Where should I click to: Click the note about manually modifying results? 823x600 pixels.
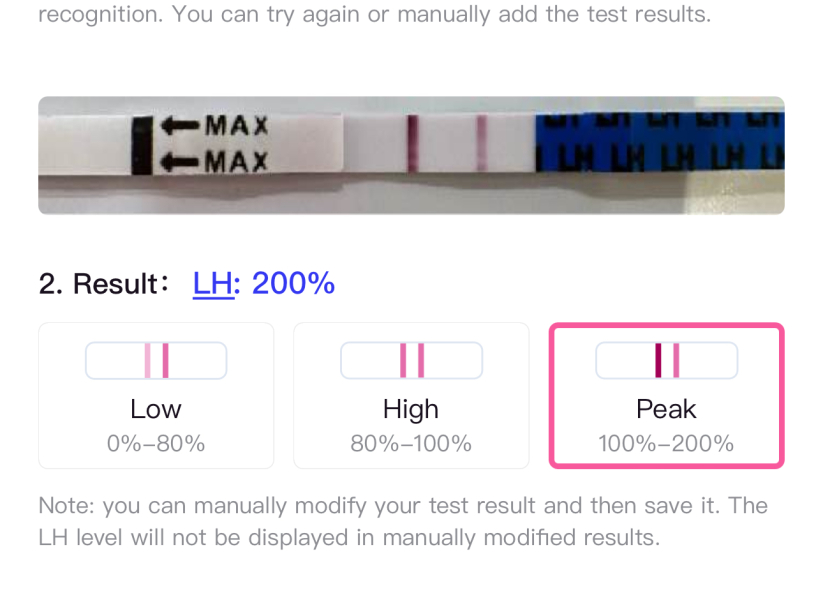coord(402,521)
